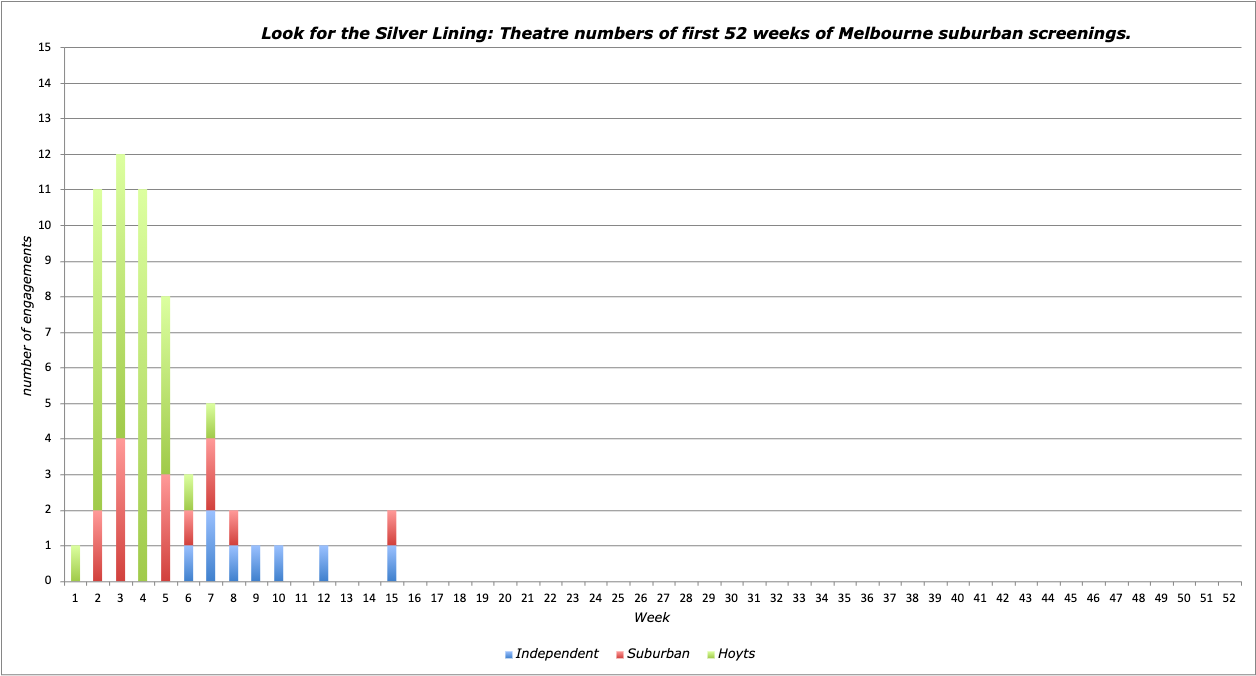The width and height of the screenshot is (1256, 676).
Task: Click the blue Independent bar at week 12
Action: 324,563
